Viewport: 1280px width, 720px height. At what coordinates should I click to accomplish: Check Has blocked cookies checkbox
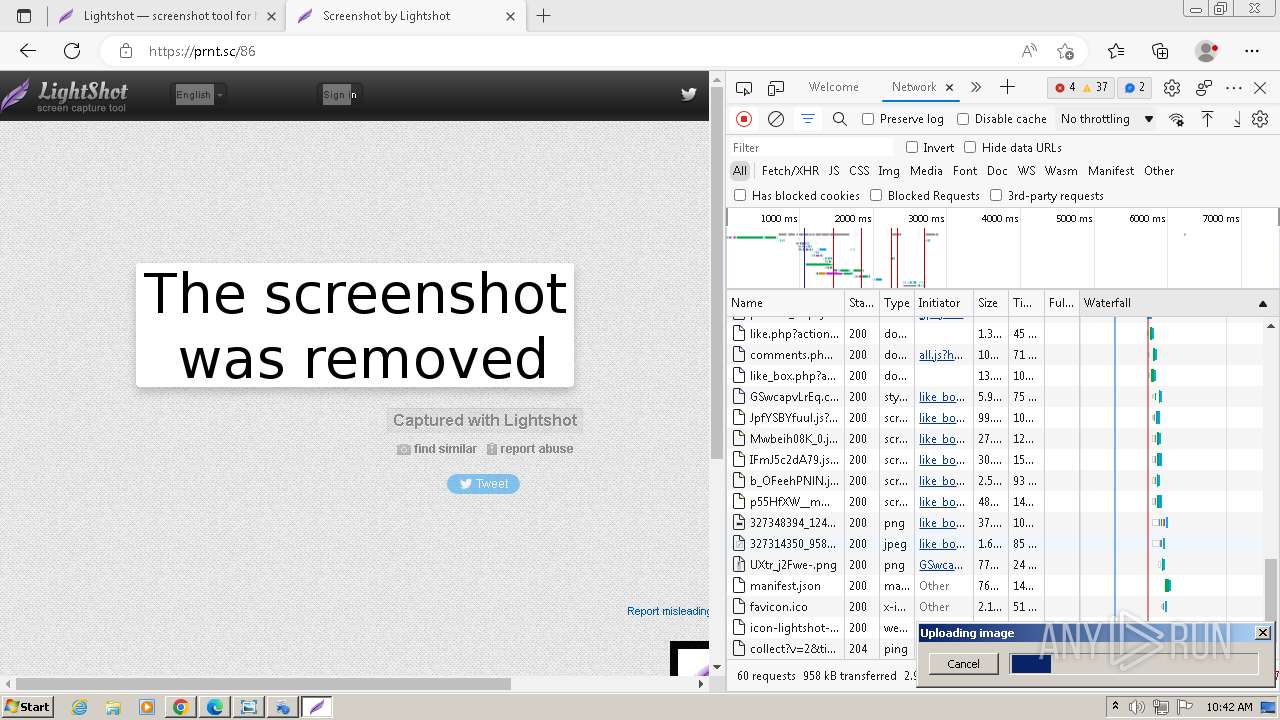(x=740, y=195)
